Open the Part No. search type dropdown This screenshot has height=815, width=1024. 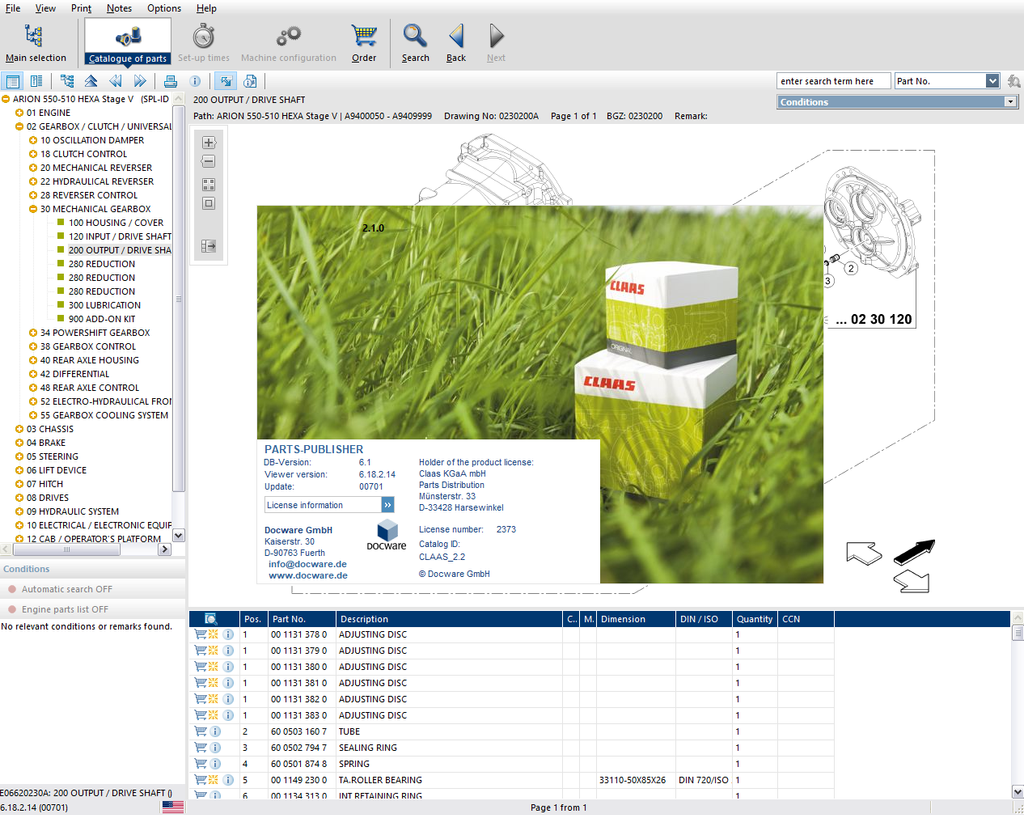(x=993, y=81)
